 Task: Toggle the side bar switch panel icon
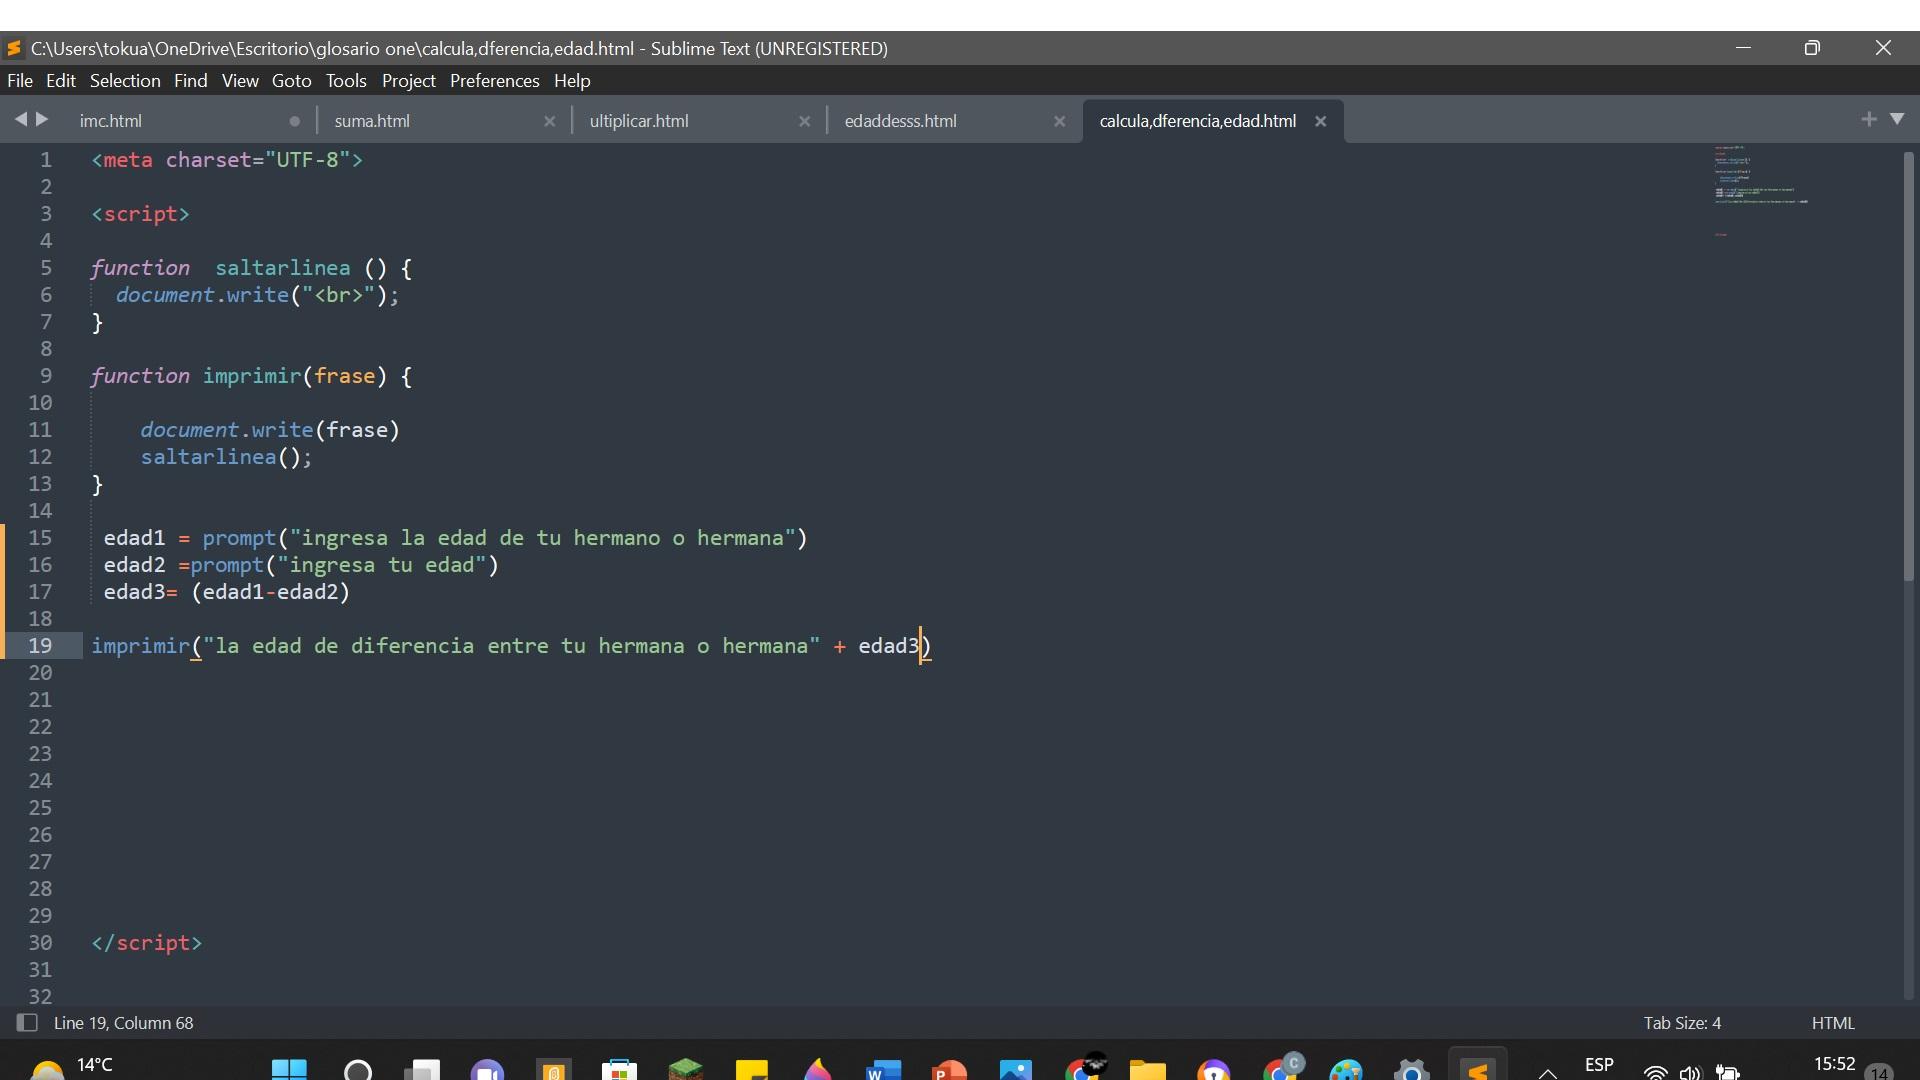(x=27, y=1023)
